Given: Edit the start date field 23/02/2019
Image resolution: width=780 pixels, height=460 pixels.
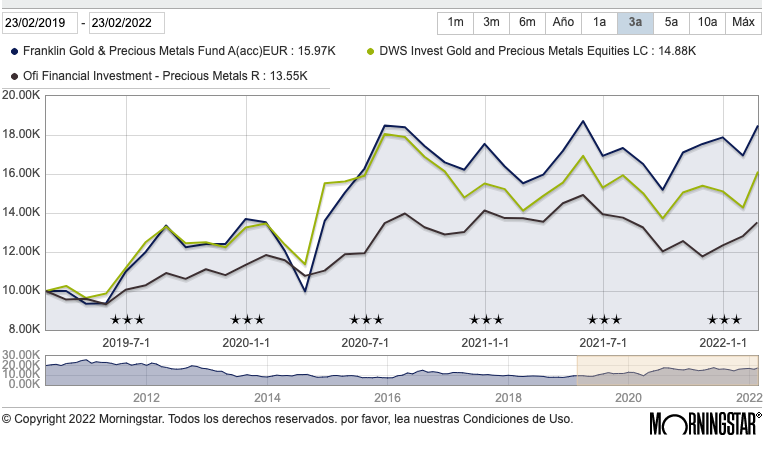Looking at the screenshot, I should pos(40,23).
